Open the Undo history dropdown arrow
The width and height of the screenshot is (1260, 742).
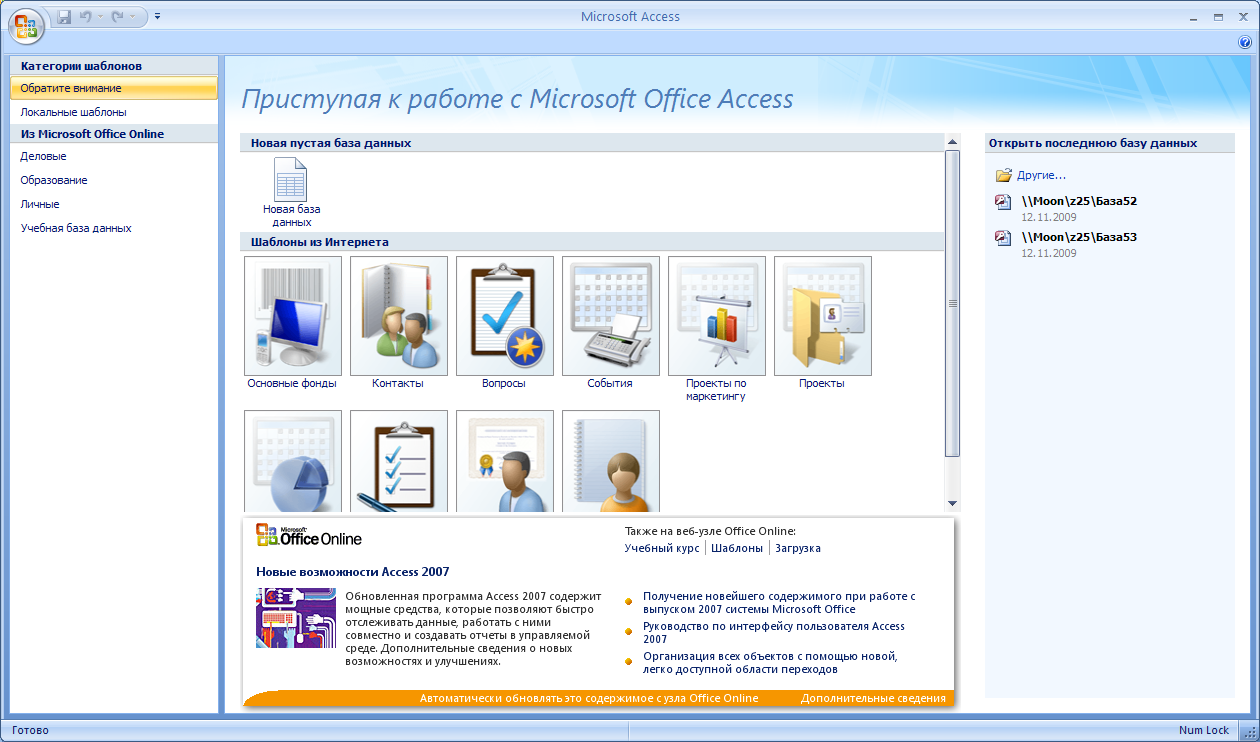[100, 17]
